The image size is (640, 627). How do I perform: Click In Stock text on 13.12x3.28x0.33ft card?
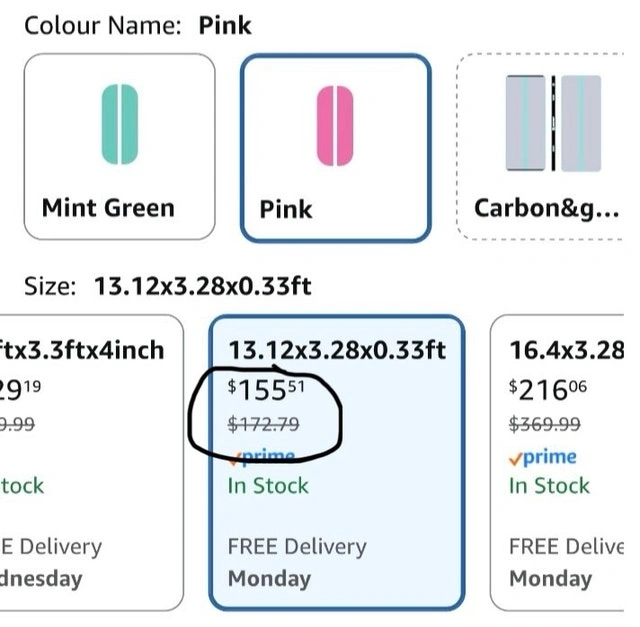click(x=268, y=486)
